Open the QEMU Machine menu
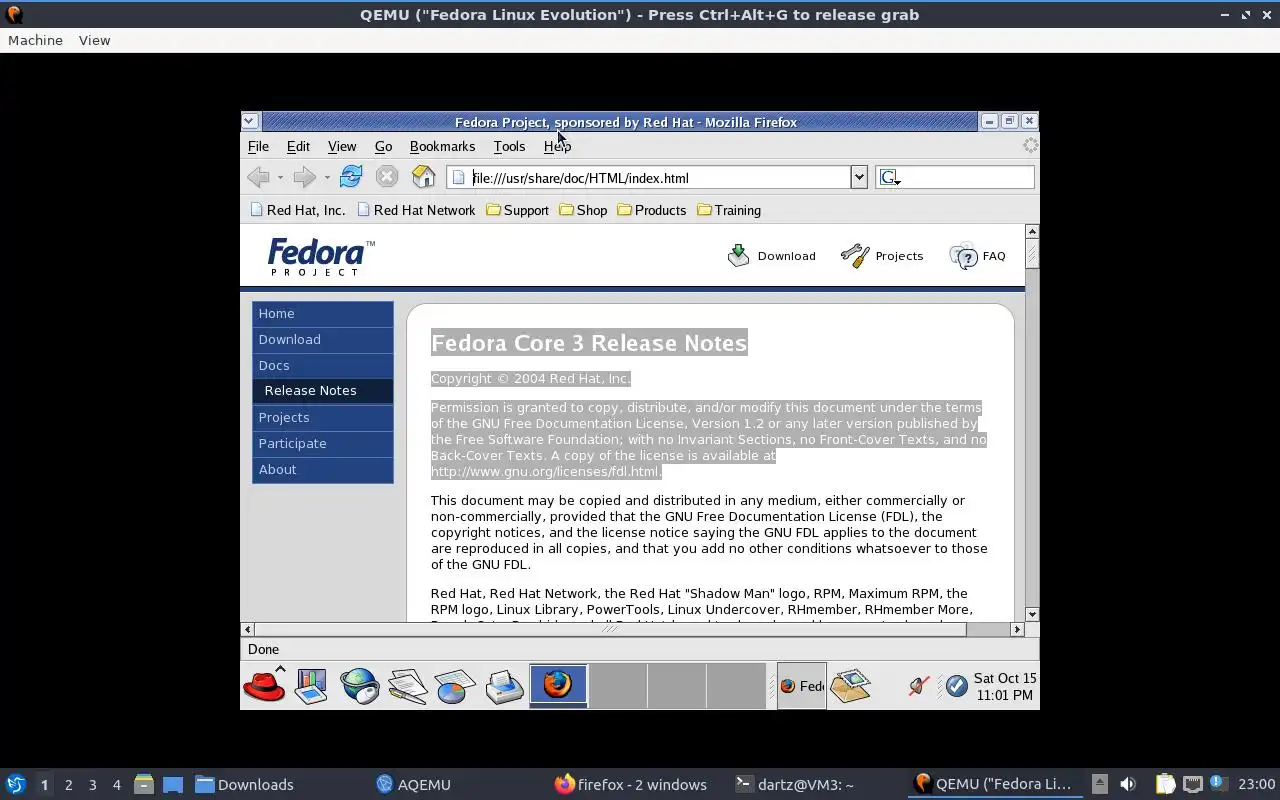This screenshot has width=1280, height=800. tap(35, 40)
